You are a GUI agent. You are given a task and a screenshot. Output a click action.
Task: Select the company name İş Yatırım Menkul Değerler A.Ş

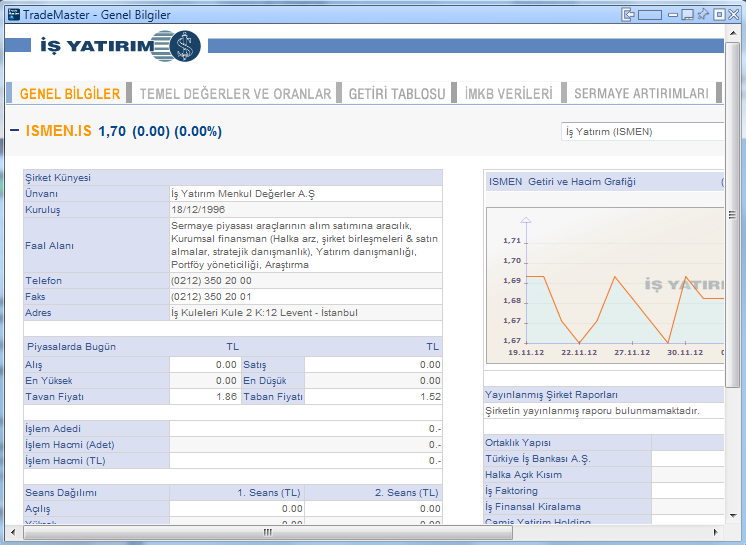point(243,194)
